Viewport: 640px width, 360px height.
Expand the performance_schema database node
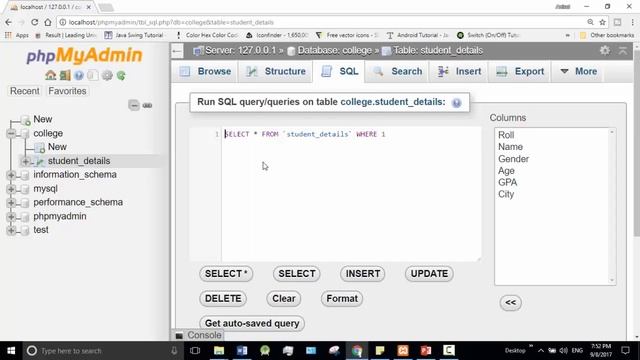tap(11, 202)
